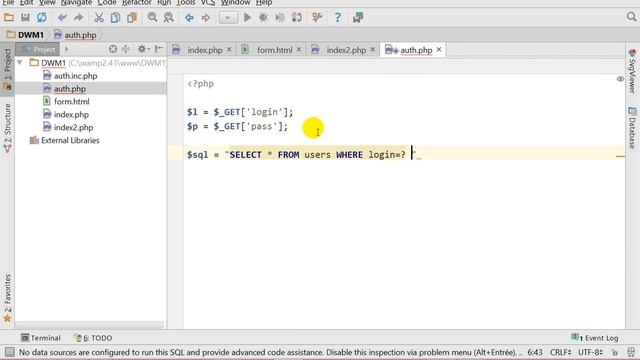Open the Terminal tool window

(41, 338)
